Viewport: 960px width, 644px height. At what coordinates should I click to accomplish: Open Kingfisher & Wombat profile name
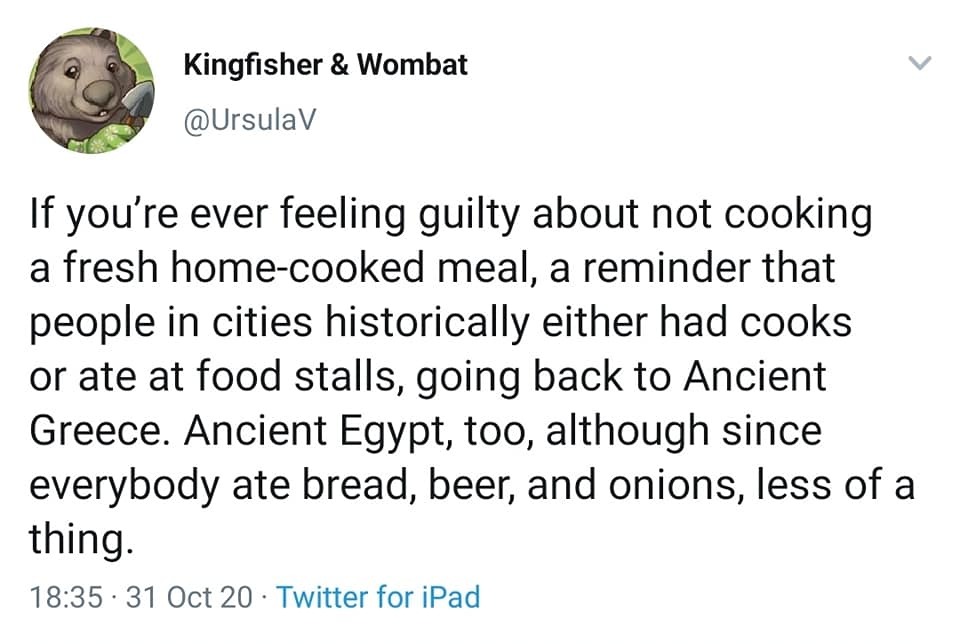pos(325,67)
